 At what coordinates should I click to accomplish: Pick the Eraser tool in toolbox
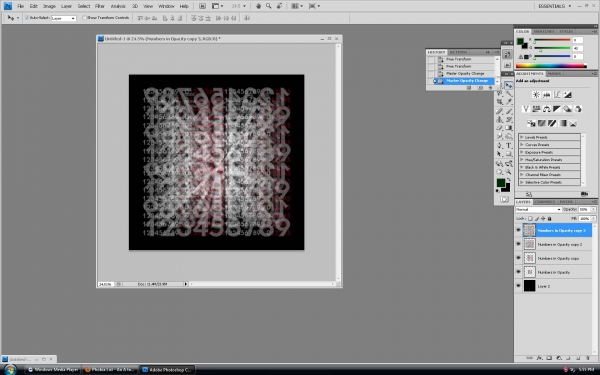click(x=500, y=128)
